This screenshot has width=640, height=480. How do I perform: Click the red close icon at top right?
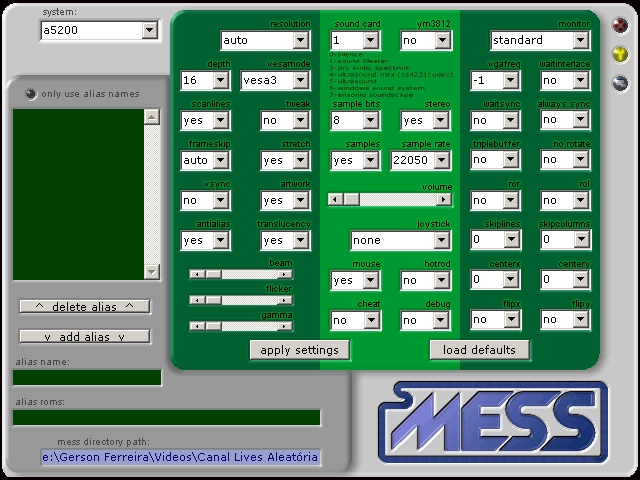coord(620,26)
